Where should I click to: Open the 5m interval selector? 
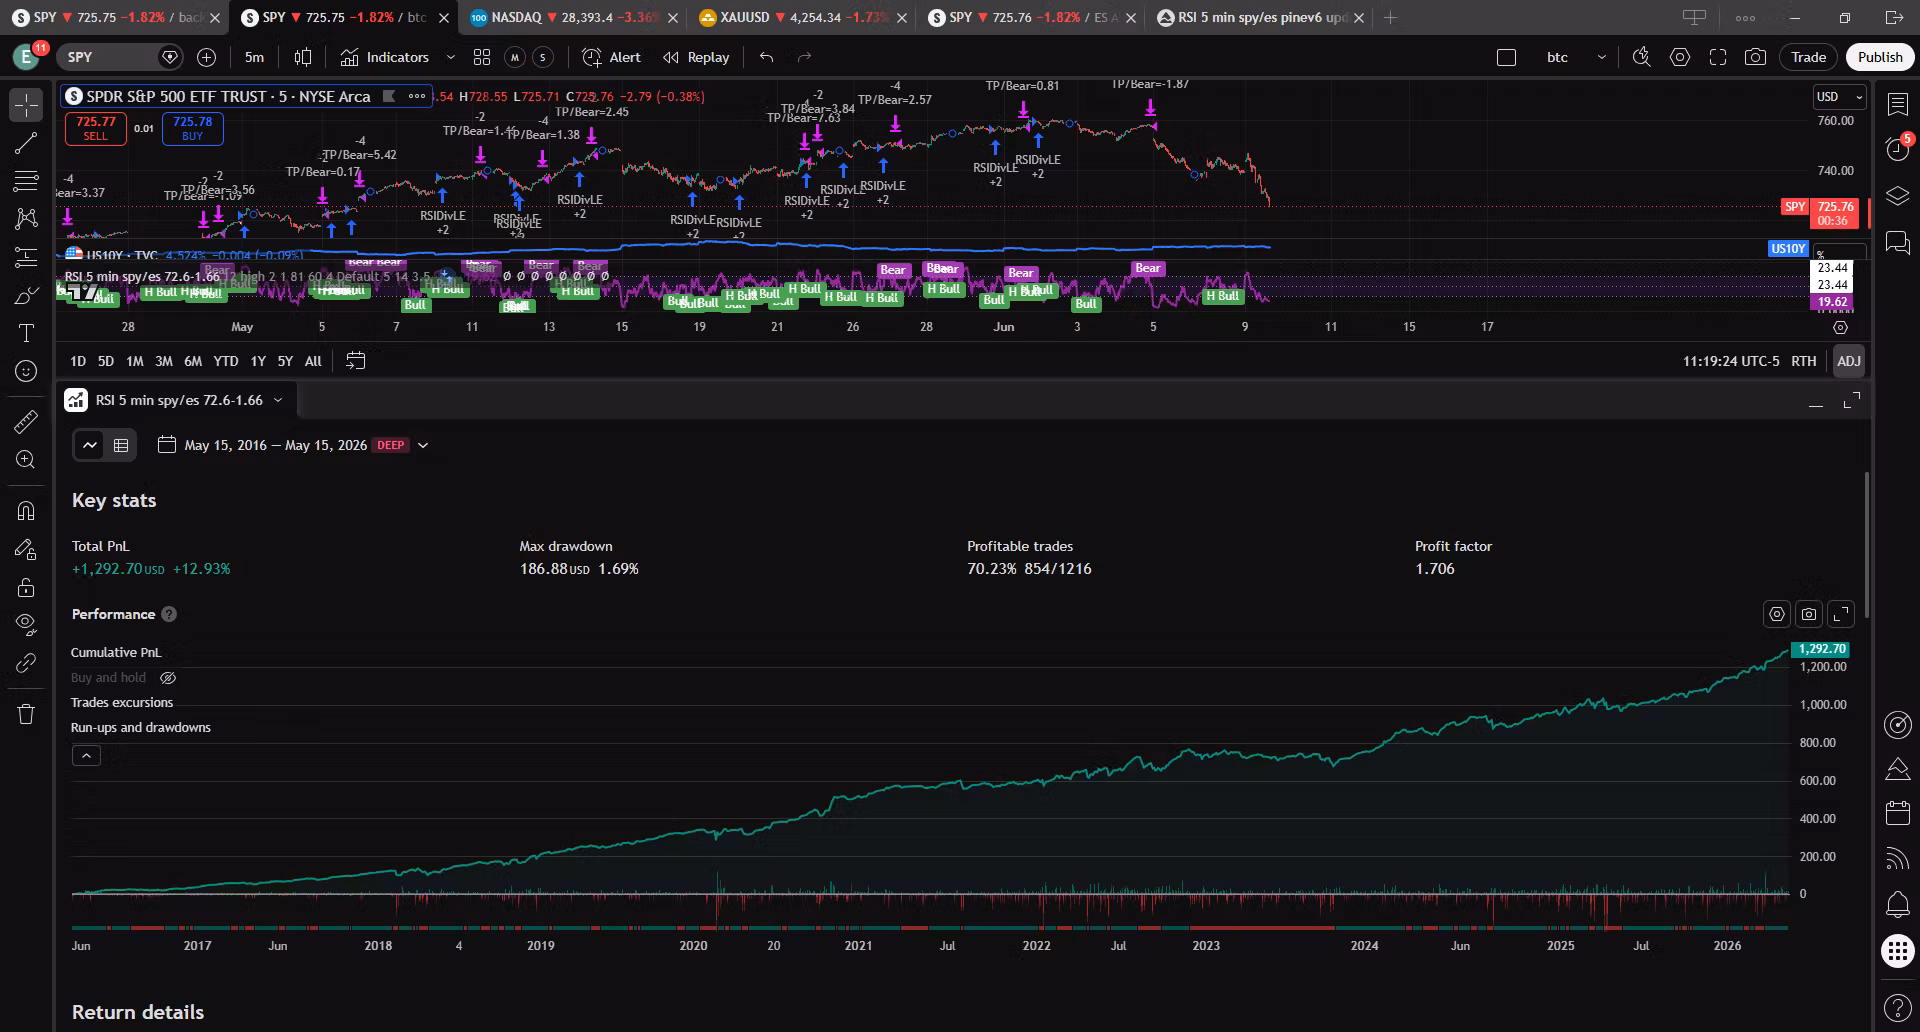254,57
